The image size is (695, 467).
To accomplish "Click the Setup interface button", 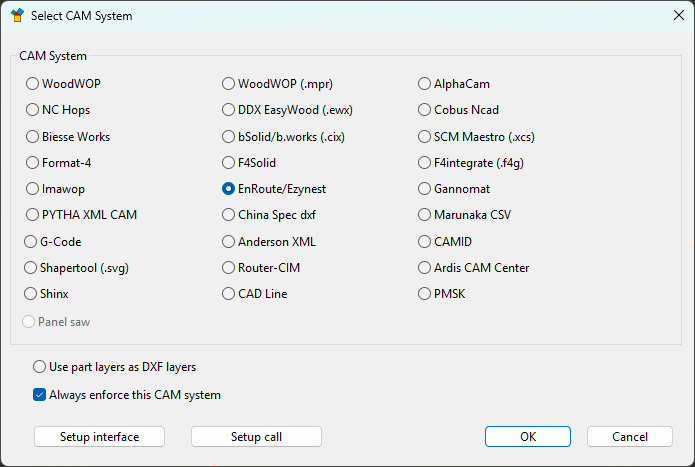I will point(99,437).
